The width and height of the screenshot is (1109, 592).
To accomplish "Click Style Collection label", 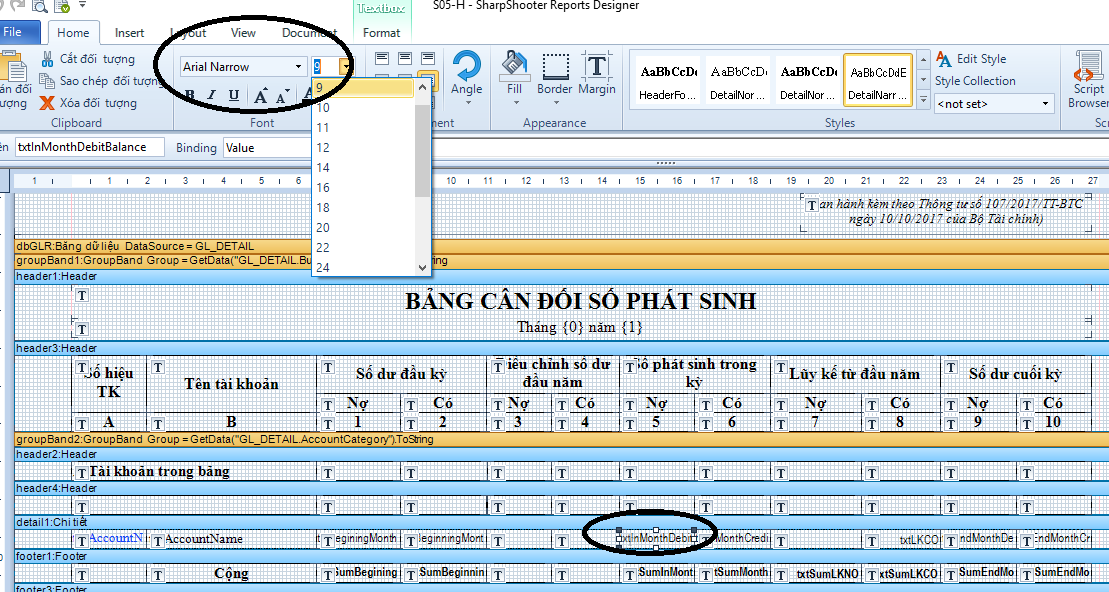I will click(975, 81).
